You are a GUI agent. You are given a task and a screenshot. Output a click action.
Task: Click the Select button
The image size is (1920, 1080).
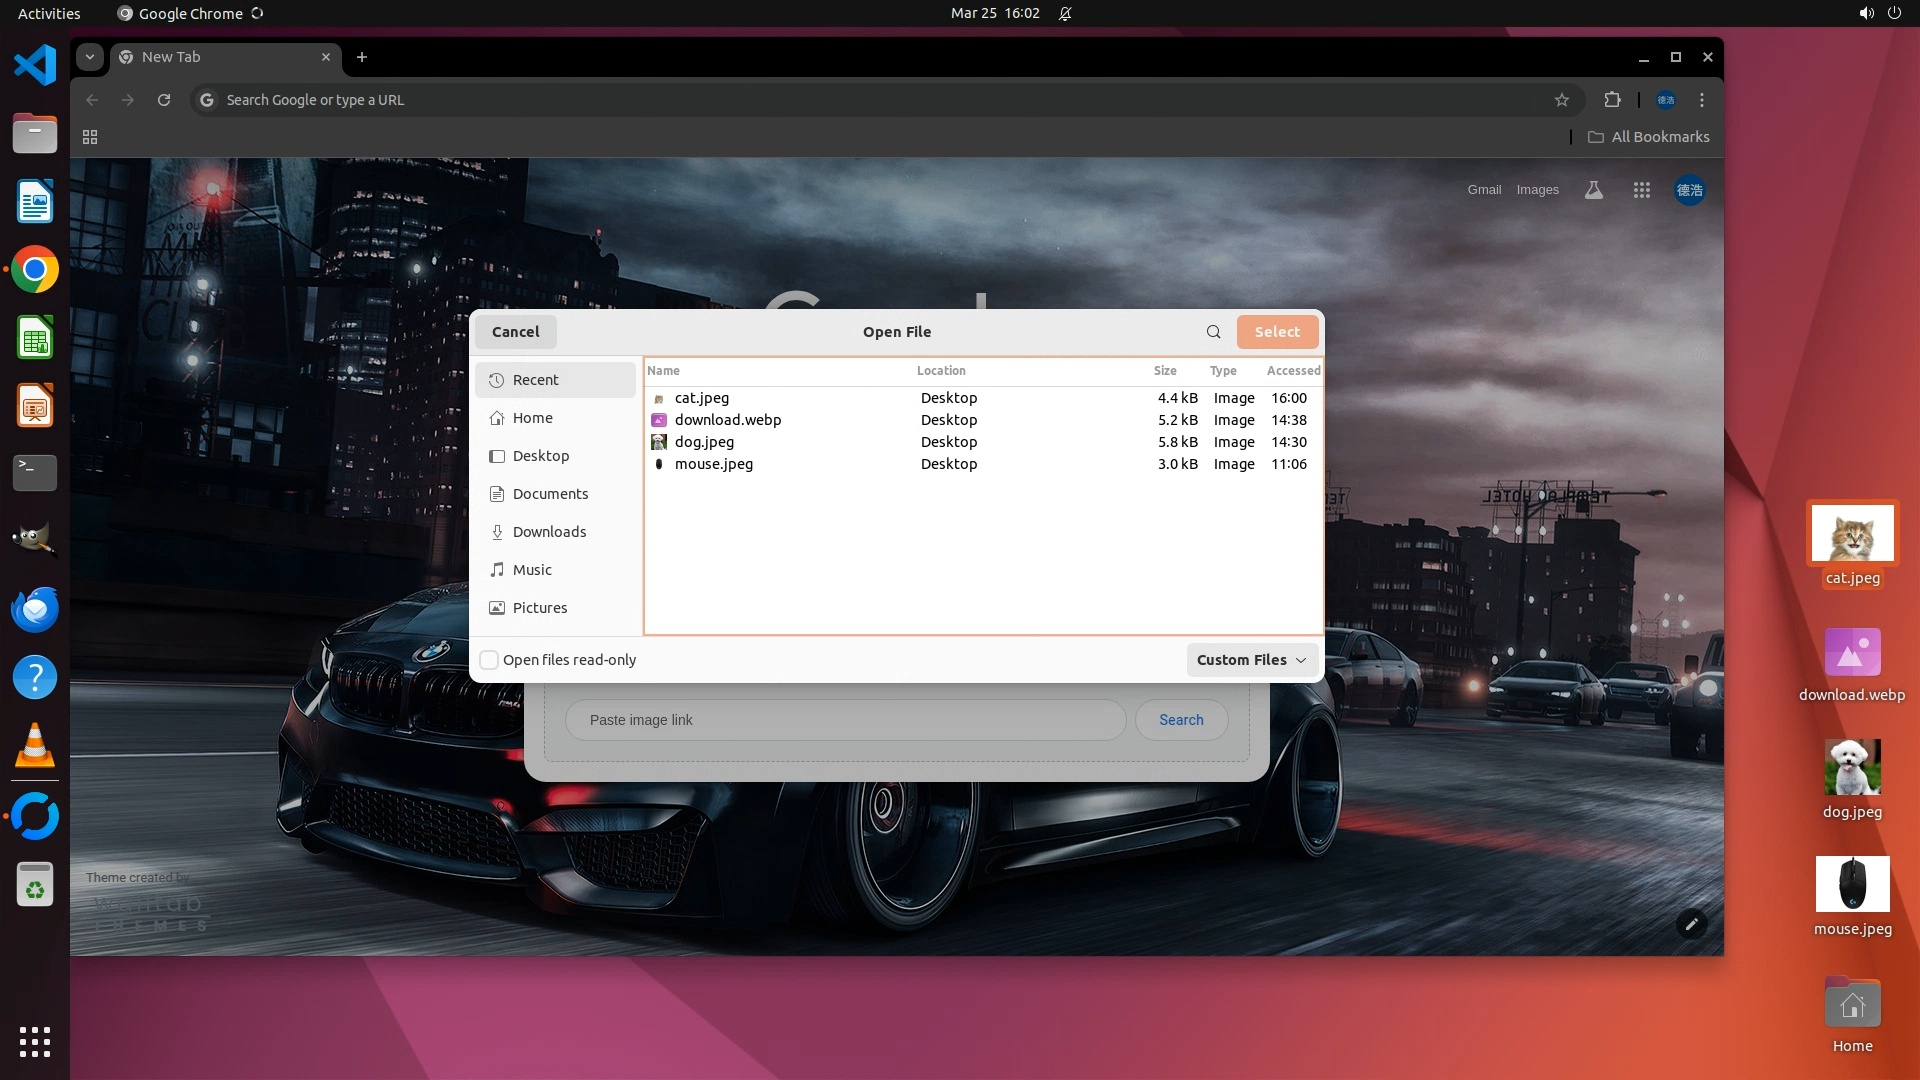(1277, 332)
